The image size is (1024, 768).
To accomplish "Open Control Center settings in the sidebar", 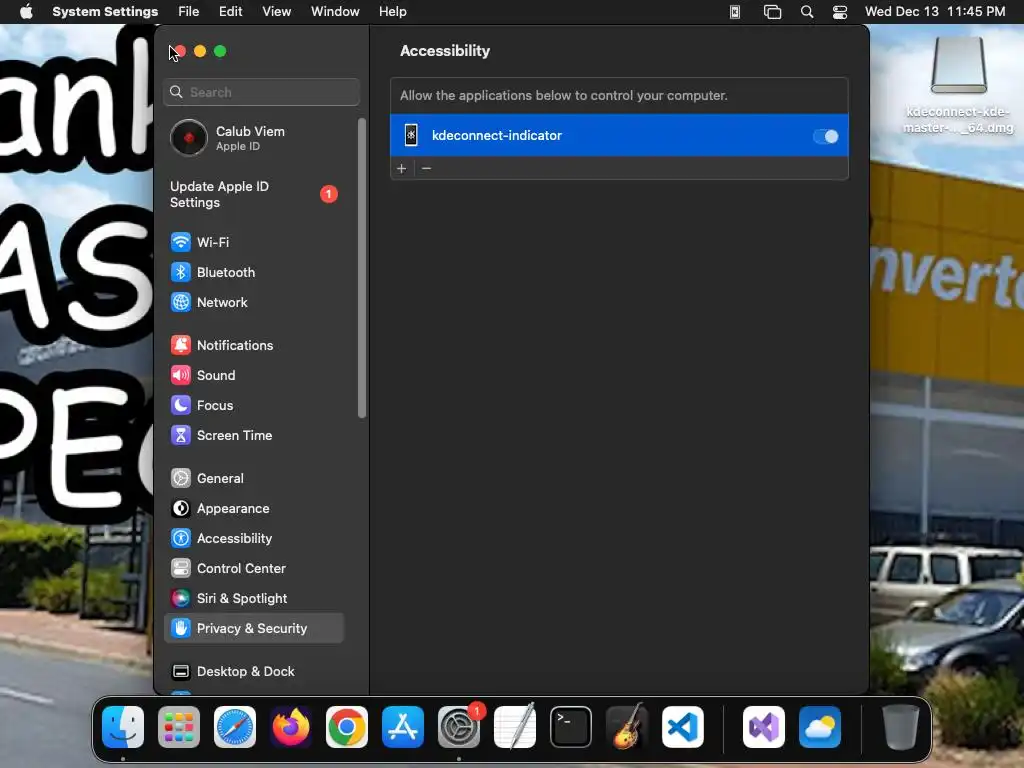I will 253,569.
